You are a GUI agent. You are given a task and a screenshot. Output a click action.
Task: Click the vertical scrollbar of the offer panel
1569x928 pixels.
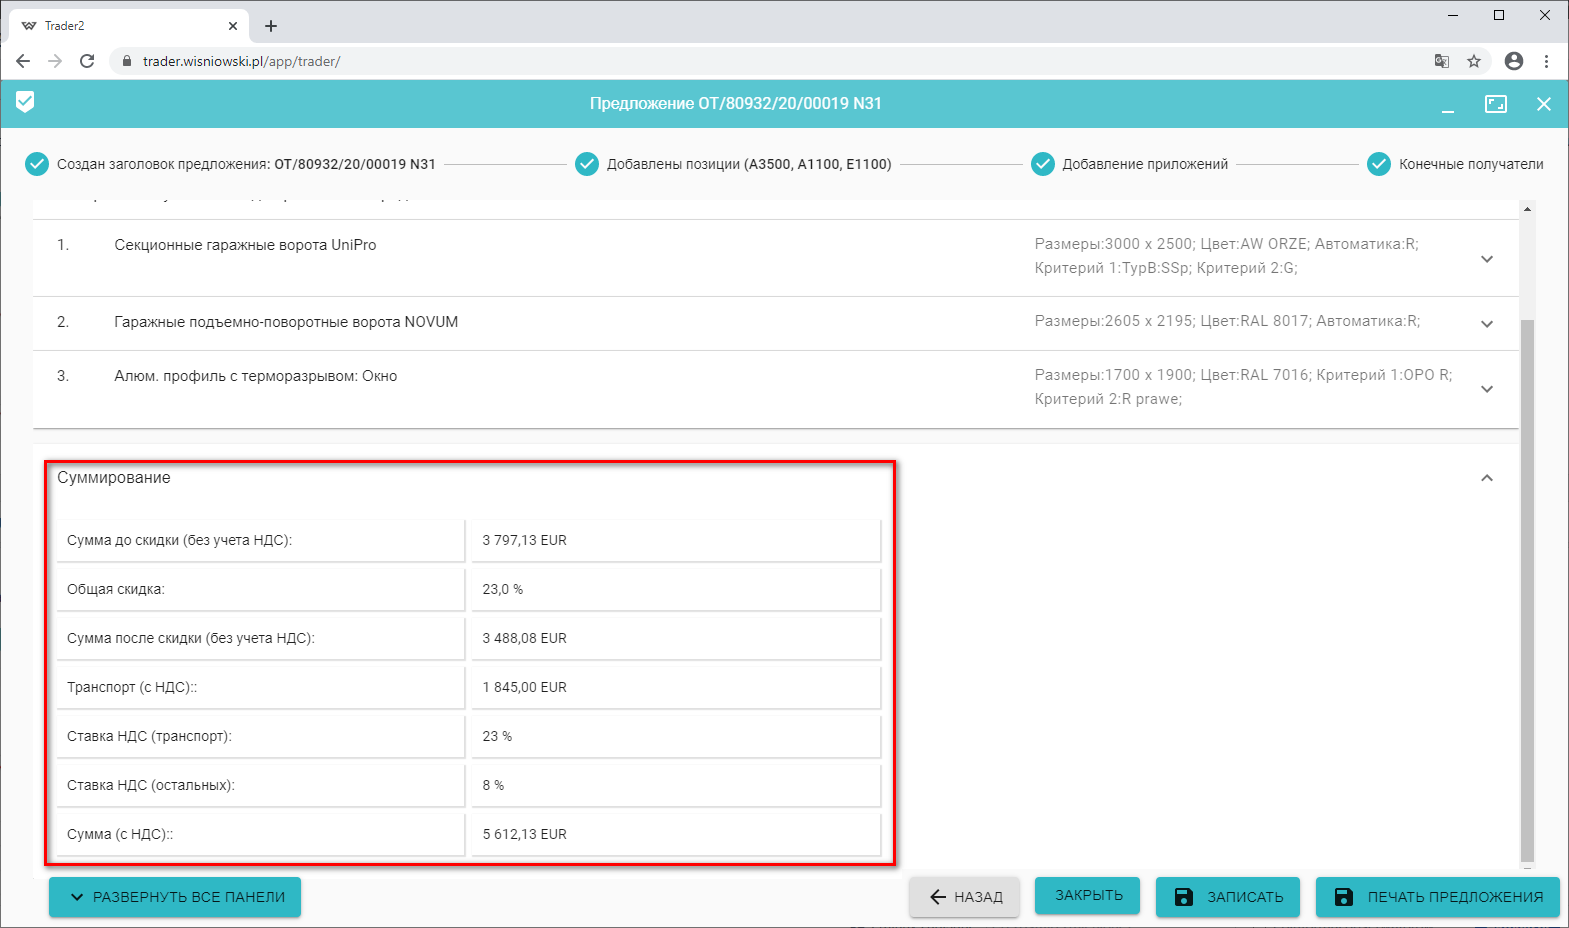tap(1526, 590)
